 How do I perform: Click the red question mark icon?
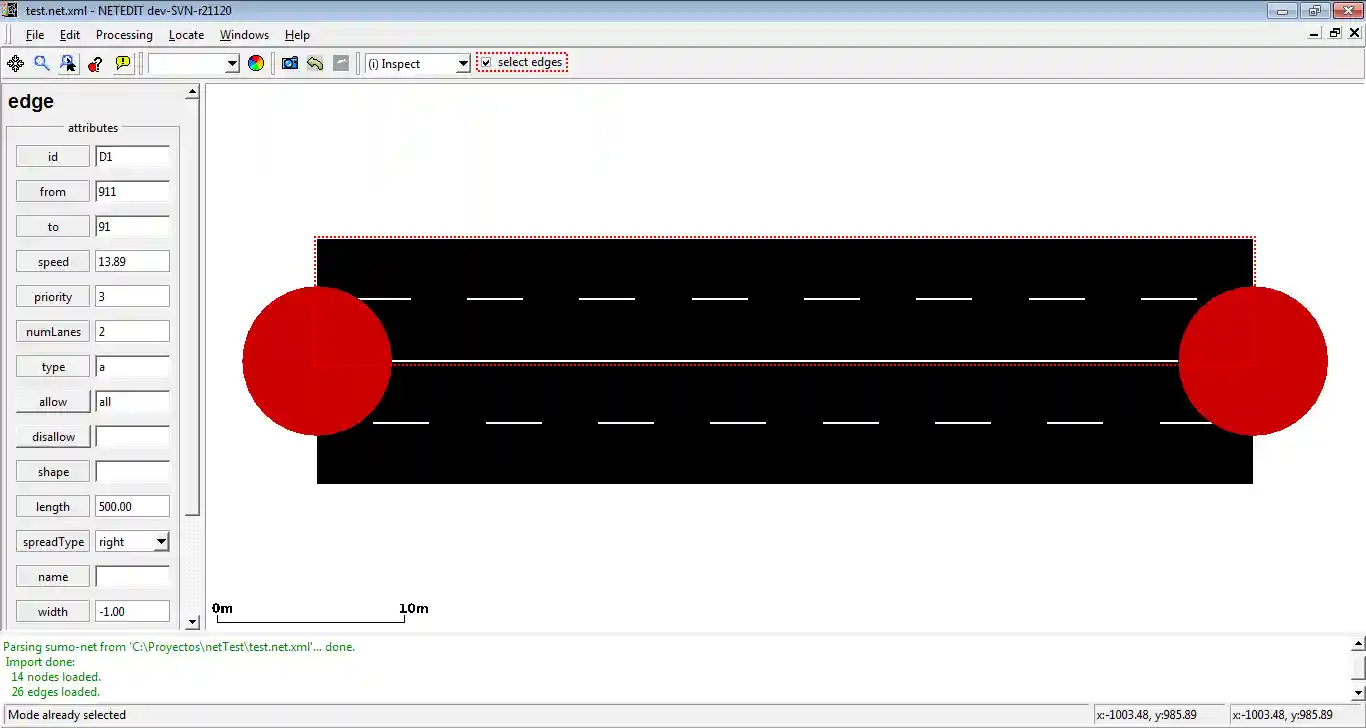pos(95,63)
